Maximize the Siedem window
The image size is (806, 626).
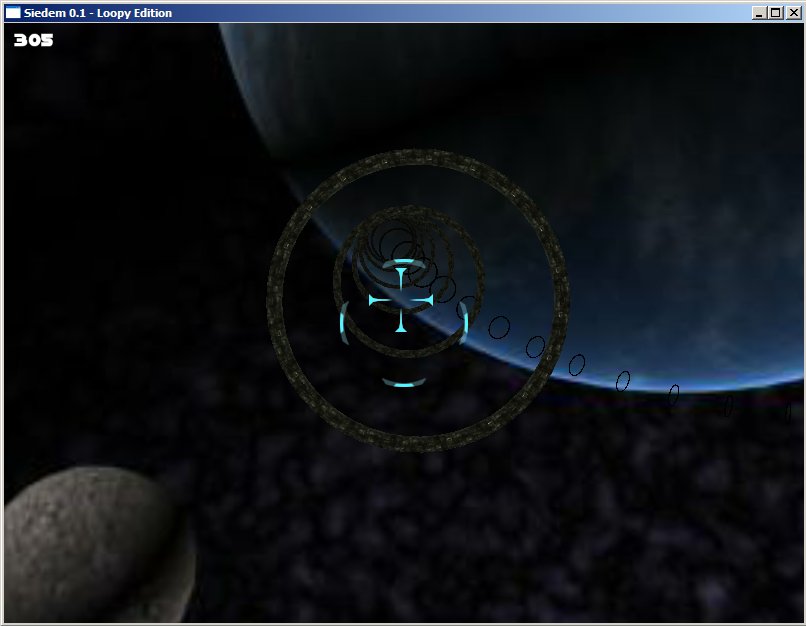point(776,13)
